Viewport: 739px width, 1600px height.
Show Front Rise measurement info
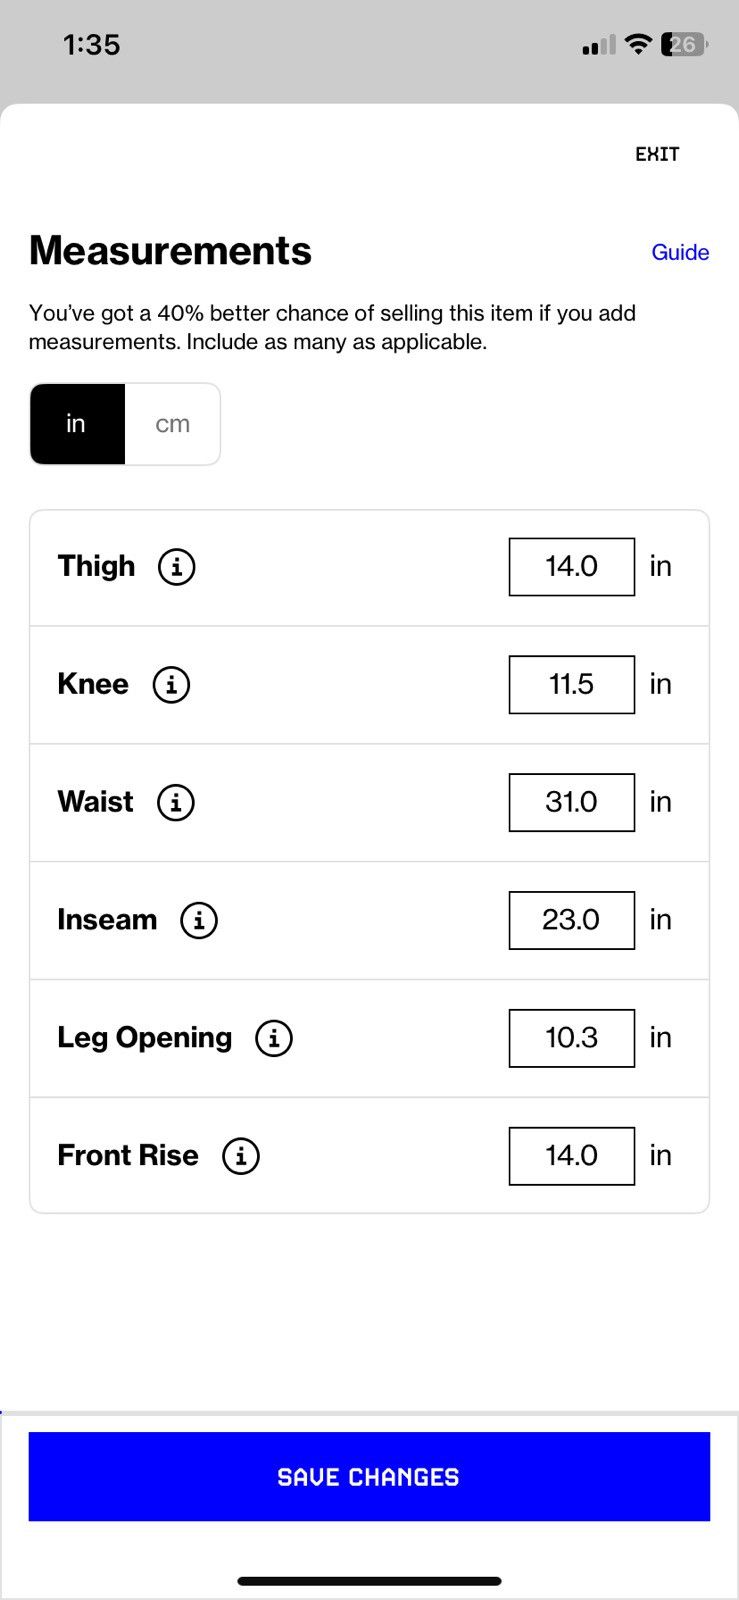click(241, 1156)
